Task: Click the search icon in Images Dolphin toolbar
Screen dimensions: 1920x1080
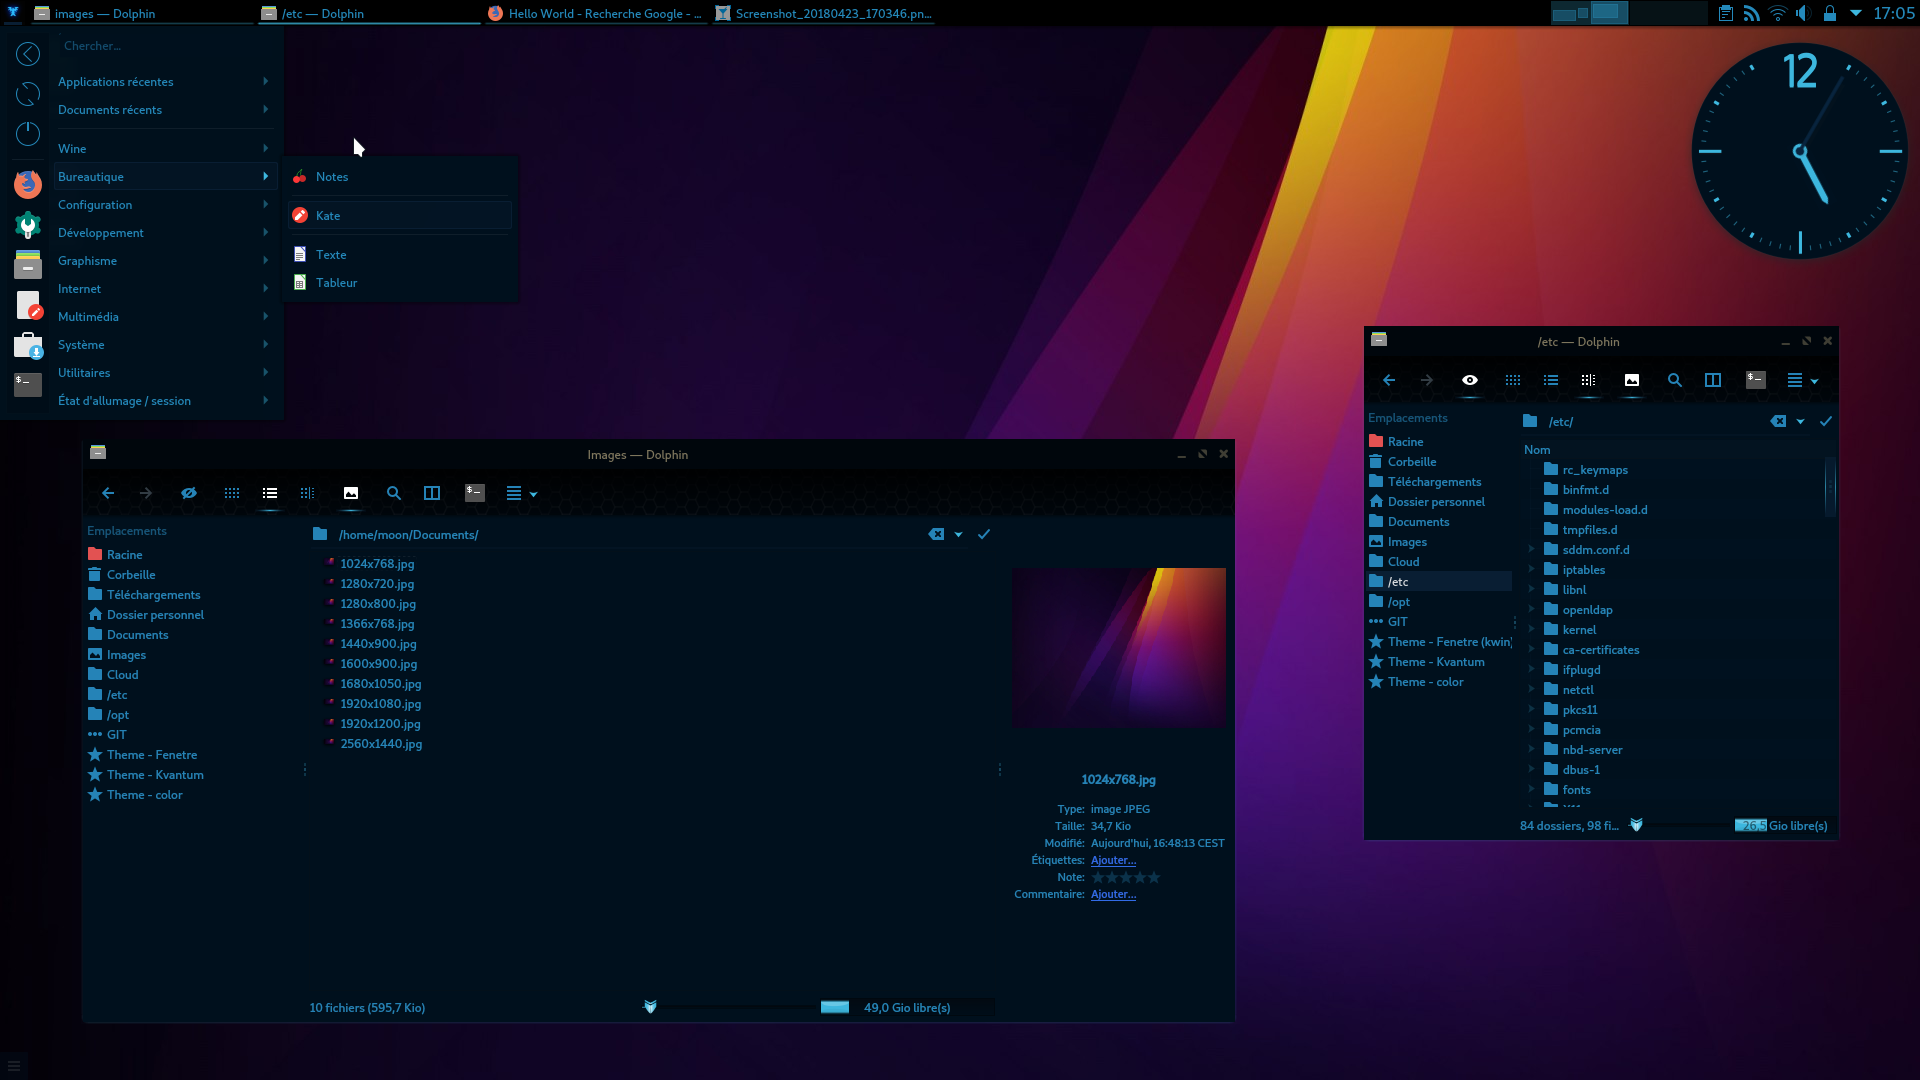Action: point(394,493)
